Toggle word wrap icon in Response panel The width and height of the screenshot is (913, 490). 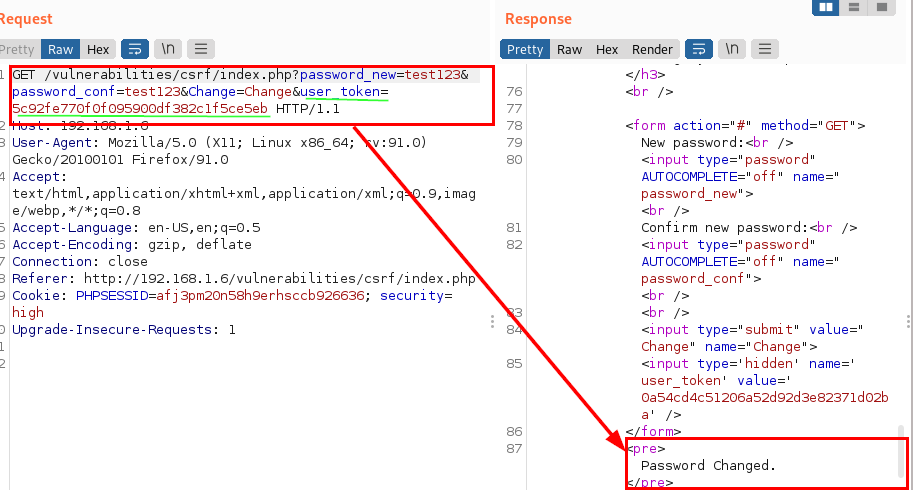[699, 49]
